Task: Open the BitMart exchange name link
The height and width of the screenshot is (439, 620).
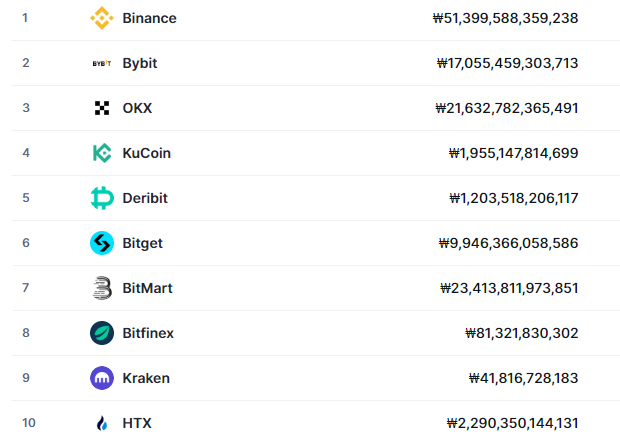Action: (x=147, y=288)
